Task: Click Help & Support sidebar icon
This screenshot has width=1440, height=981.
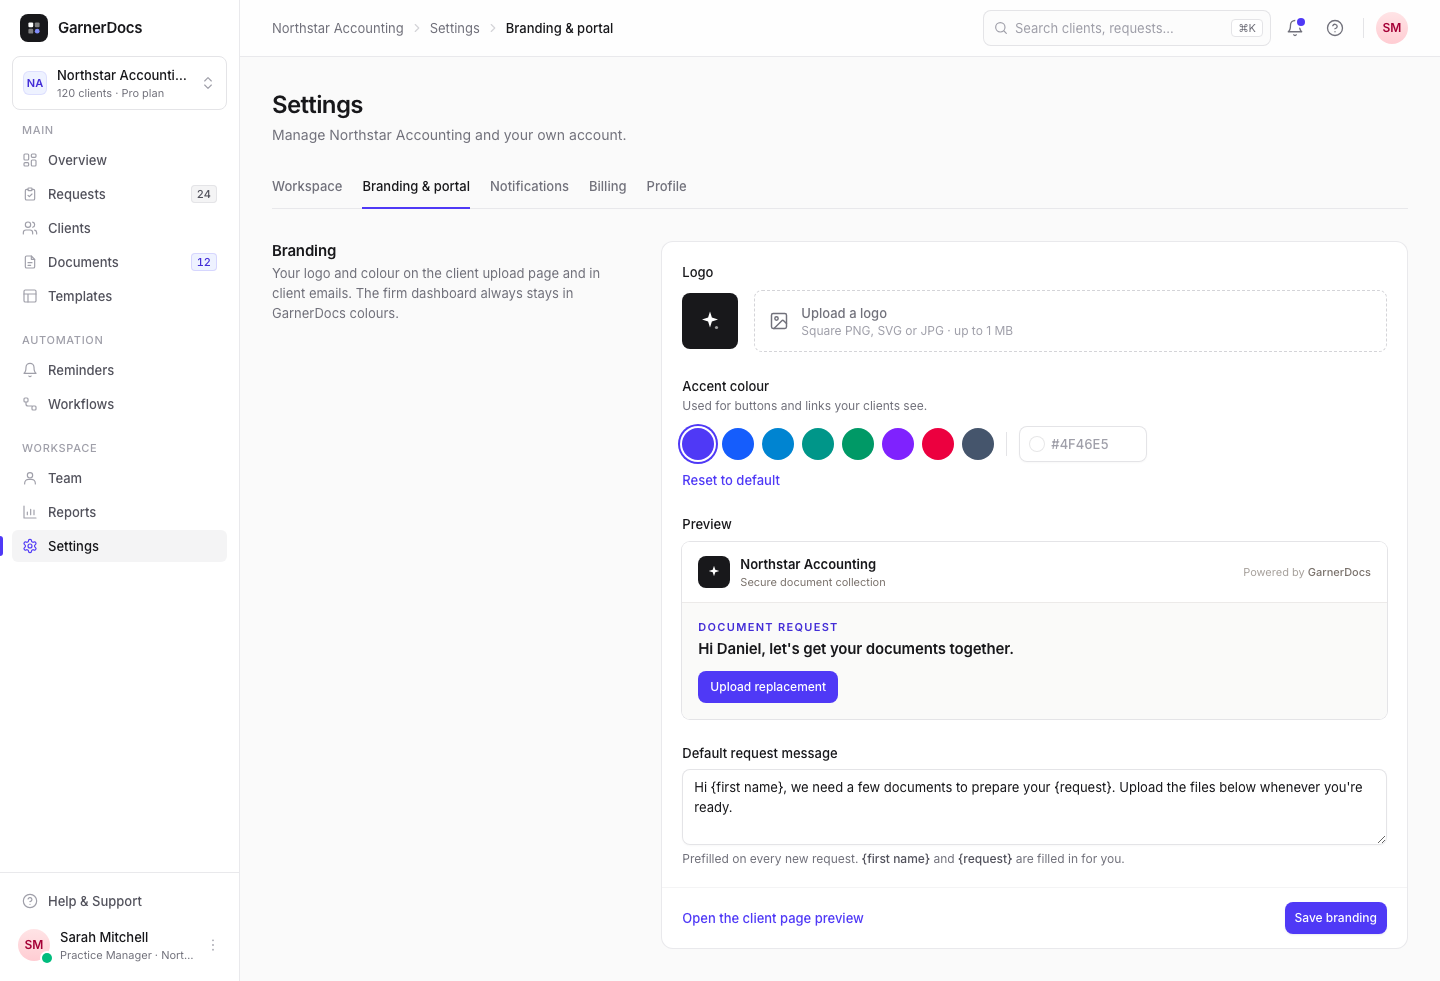Action: coord(30,901)
